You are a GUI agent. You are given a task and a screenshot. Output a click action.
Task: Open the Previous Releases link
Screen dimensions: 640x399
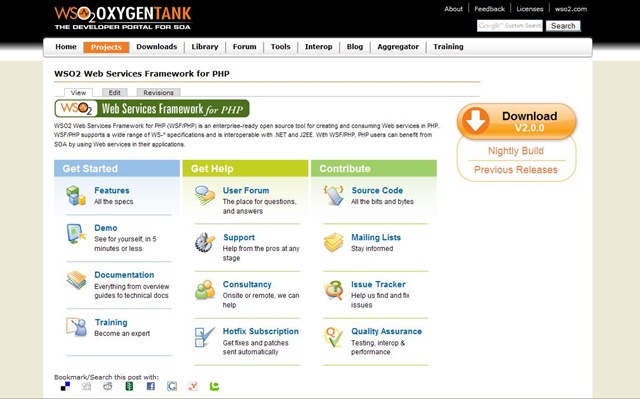click(x=516, y=170)
